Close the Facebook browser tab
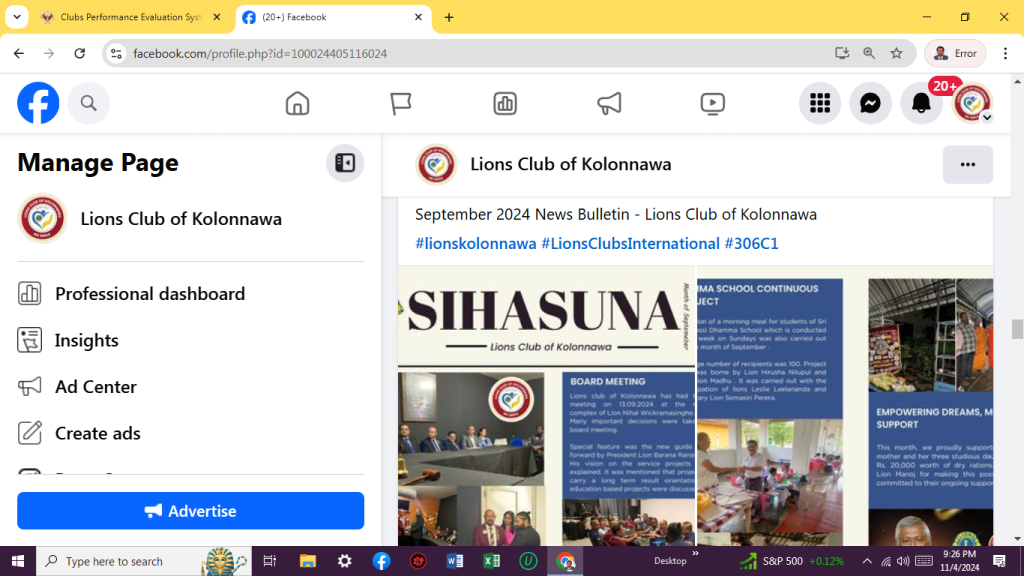The image size is (1024, 576). [418, 17]
